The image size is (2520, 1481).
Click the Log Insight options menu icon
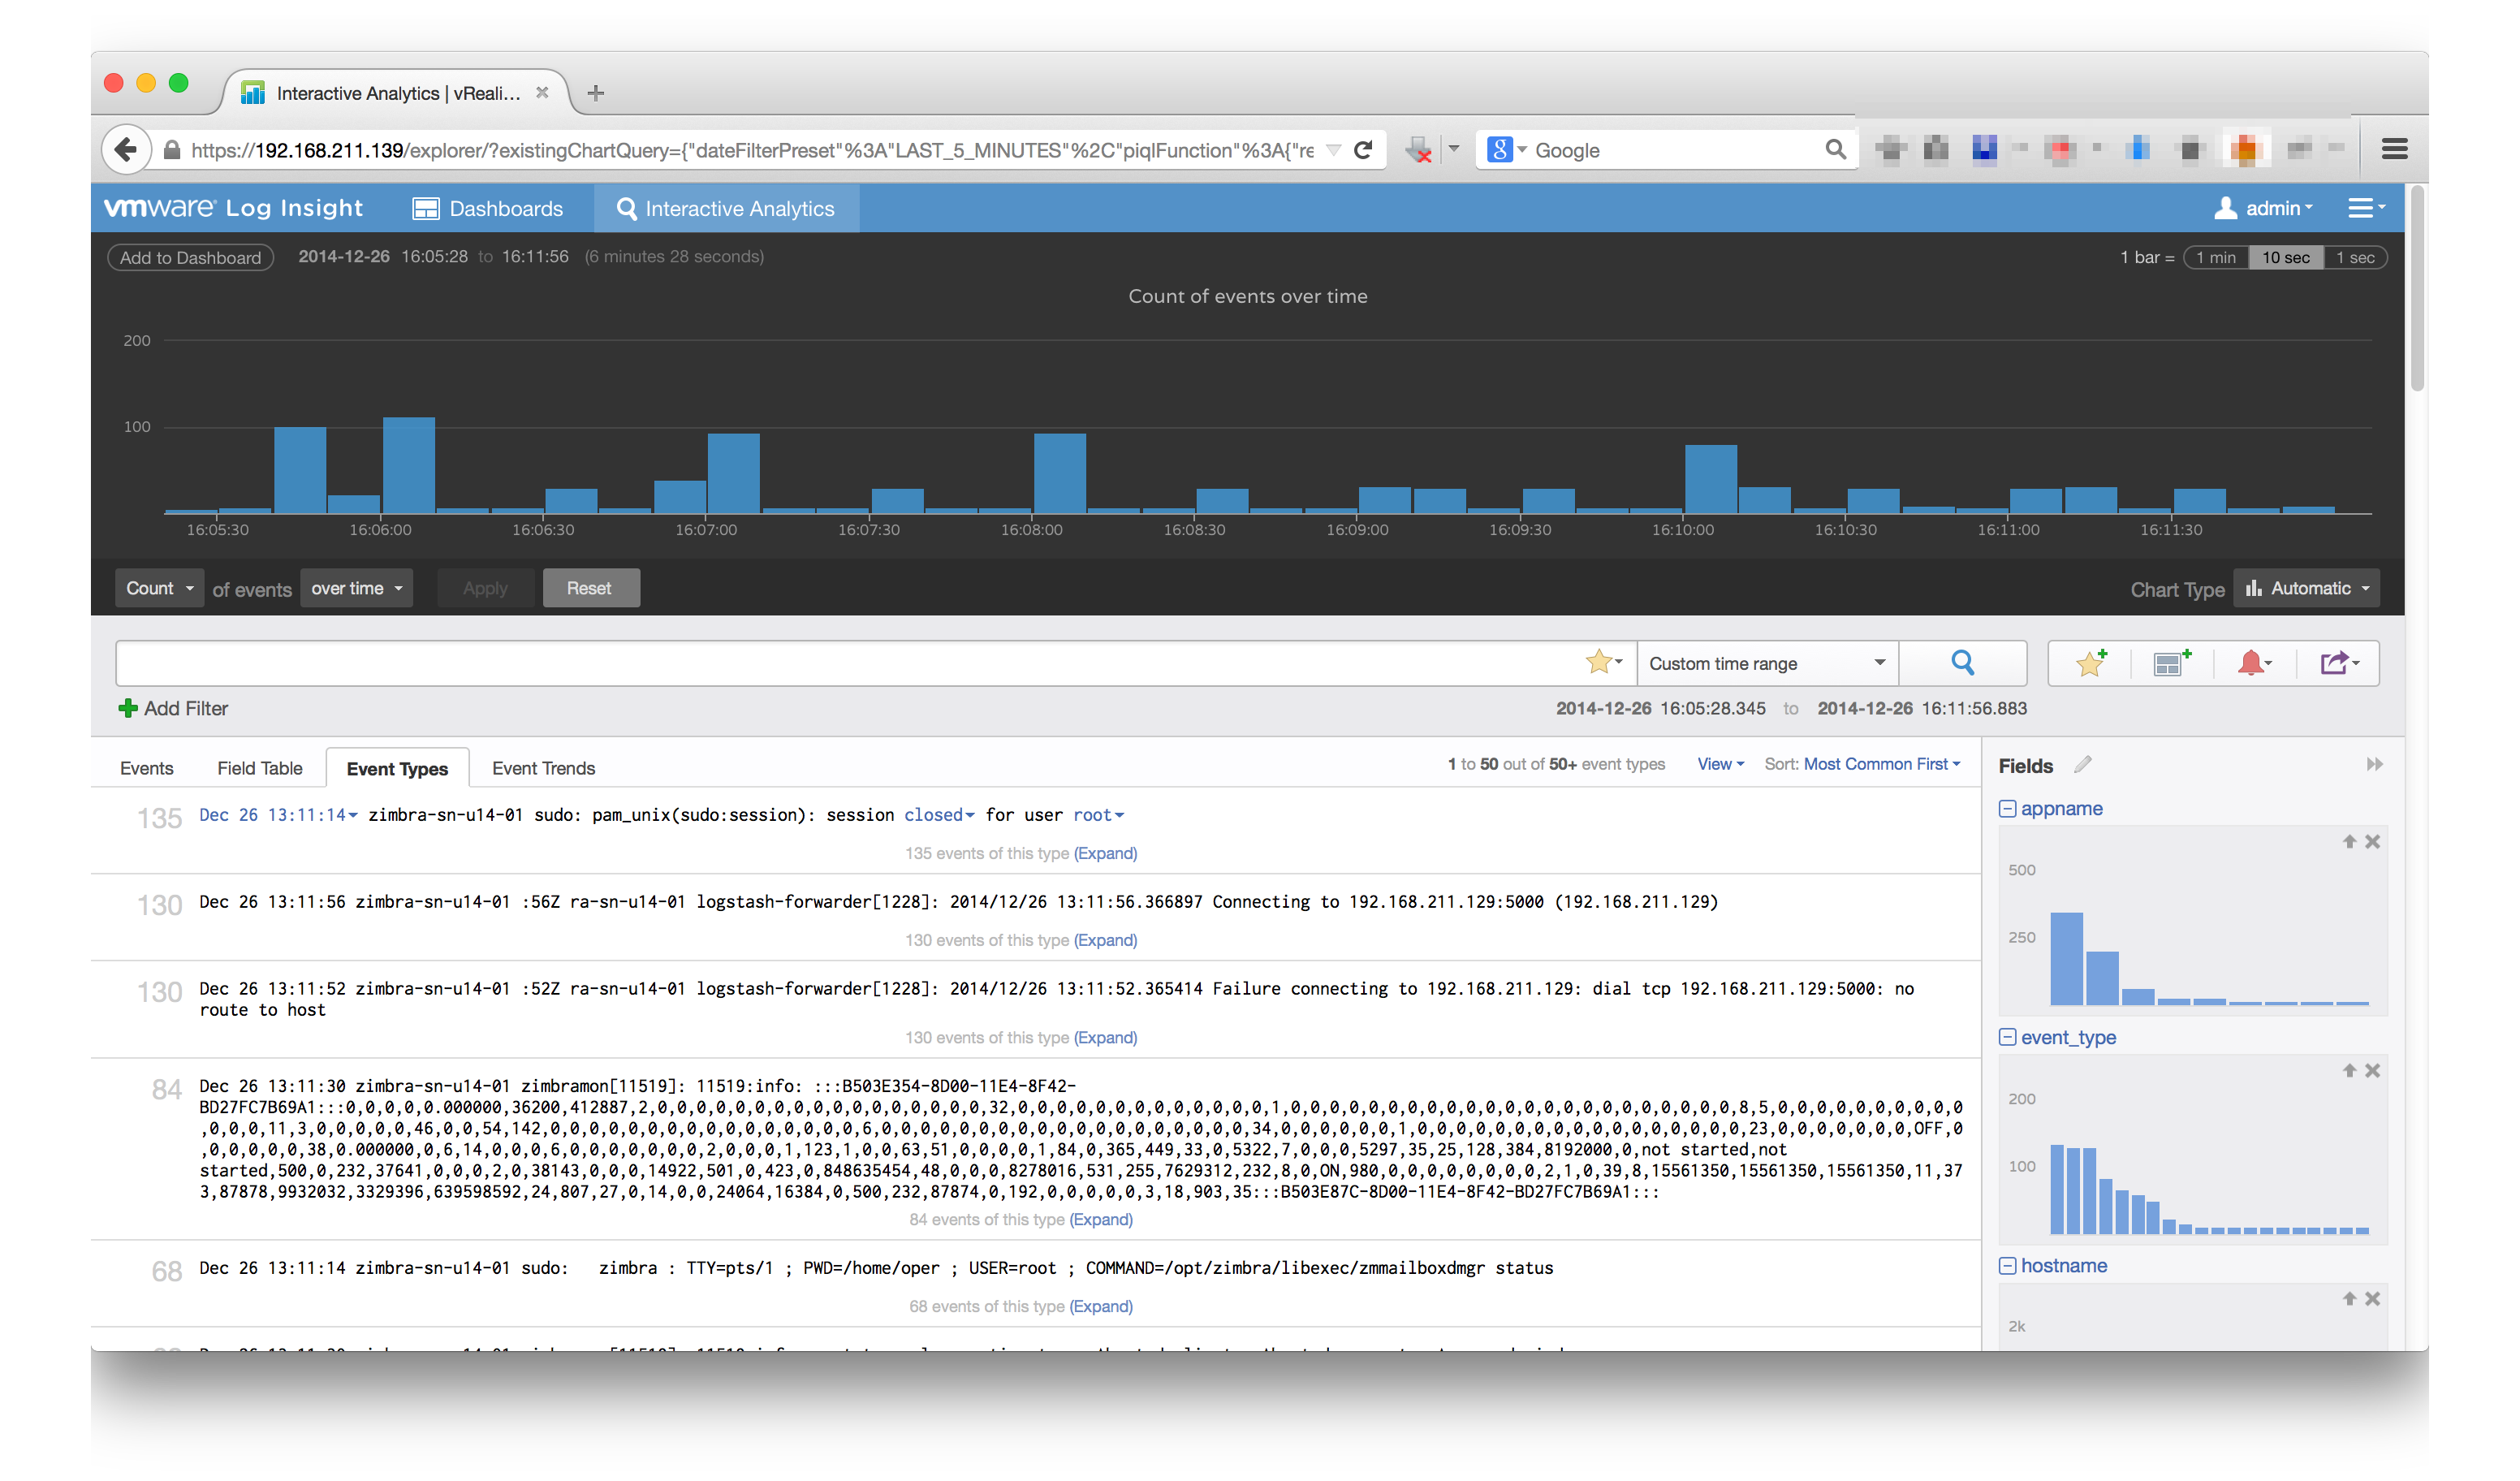pos(2366,208)
